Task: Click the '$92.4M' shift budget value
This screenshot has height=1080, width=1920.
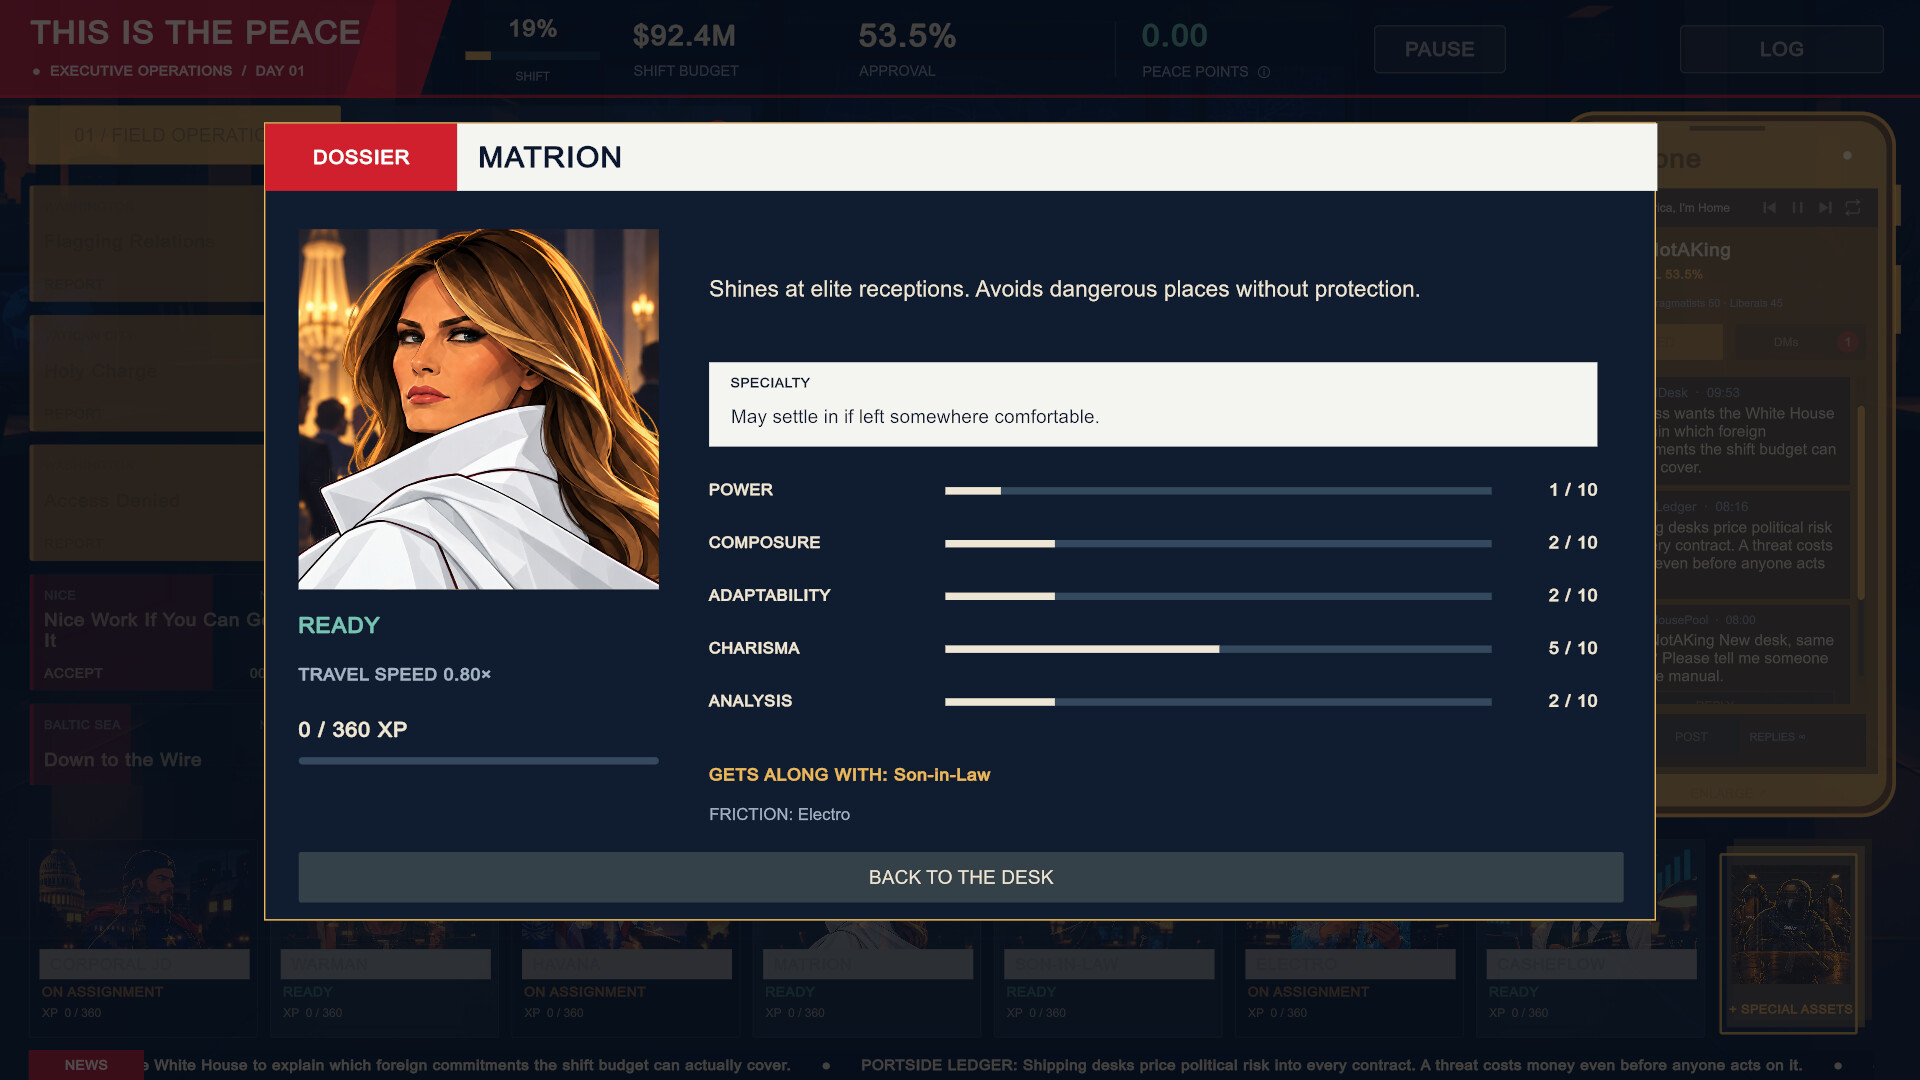Action: pyautogui.click(x=684, y=36)
